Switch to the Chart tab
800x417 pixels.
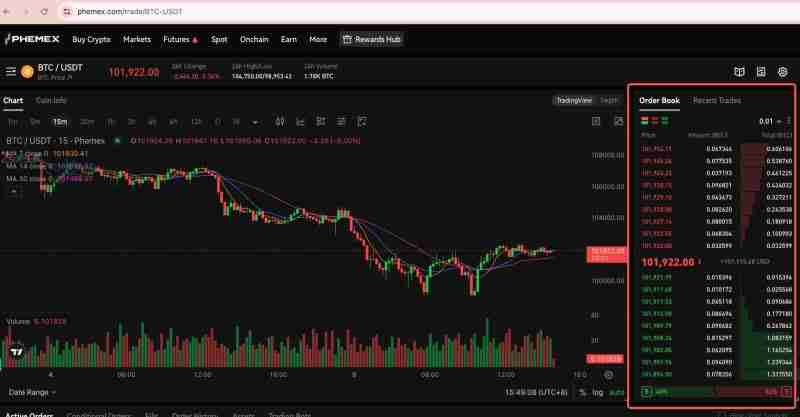[x=13, y=101]
